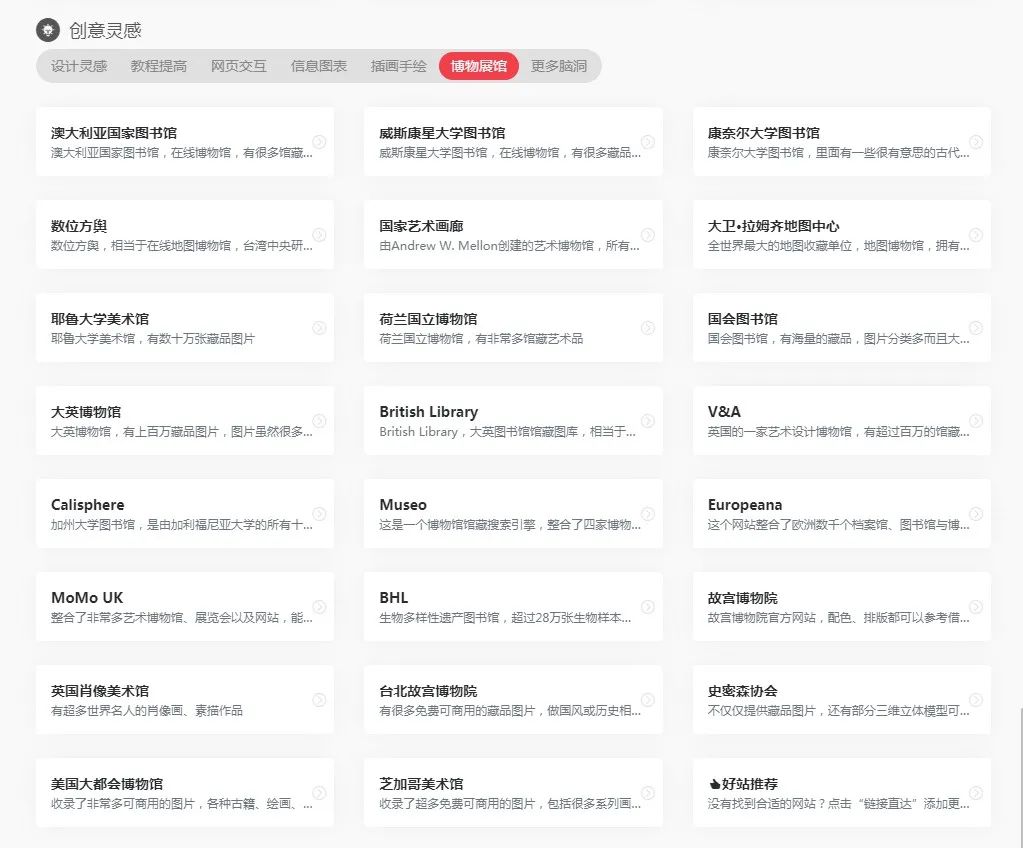Switch to the 设计灵感 tab
The image size is (1023, 848).
tap(79, 66)
